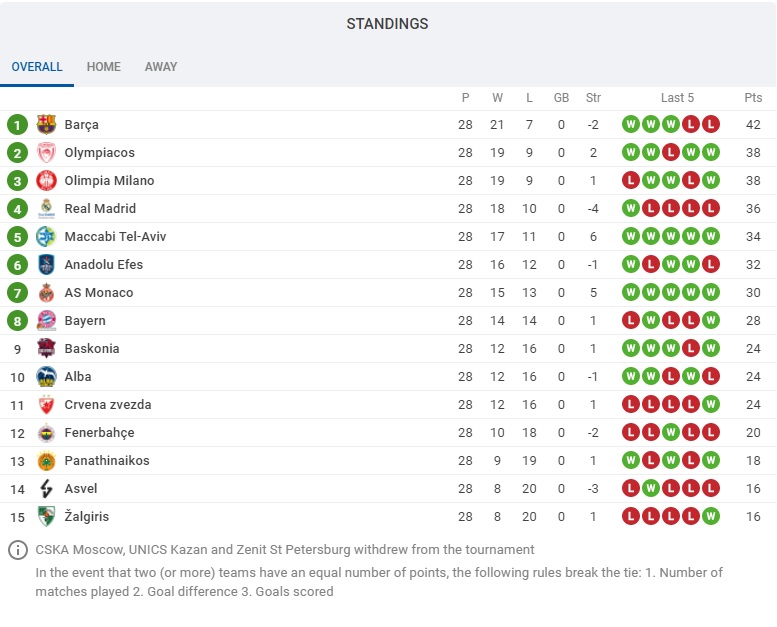The image size is (777, 627).
Task: Click the Alba team logo
Action: point(46,377)
